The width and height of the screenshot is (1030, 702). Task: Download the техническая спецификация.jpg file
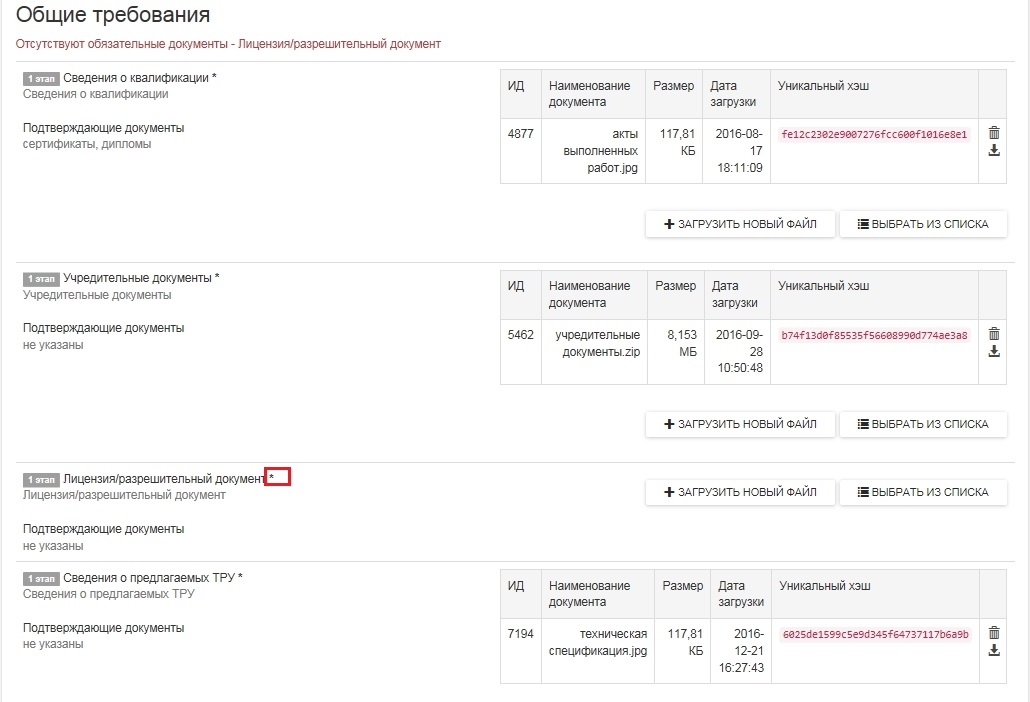[993, 650]
